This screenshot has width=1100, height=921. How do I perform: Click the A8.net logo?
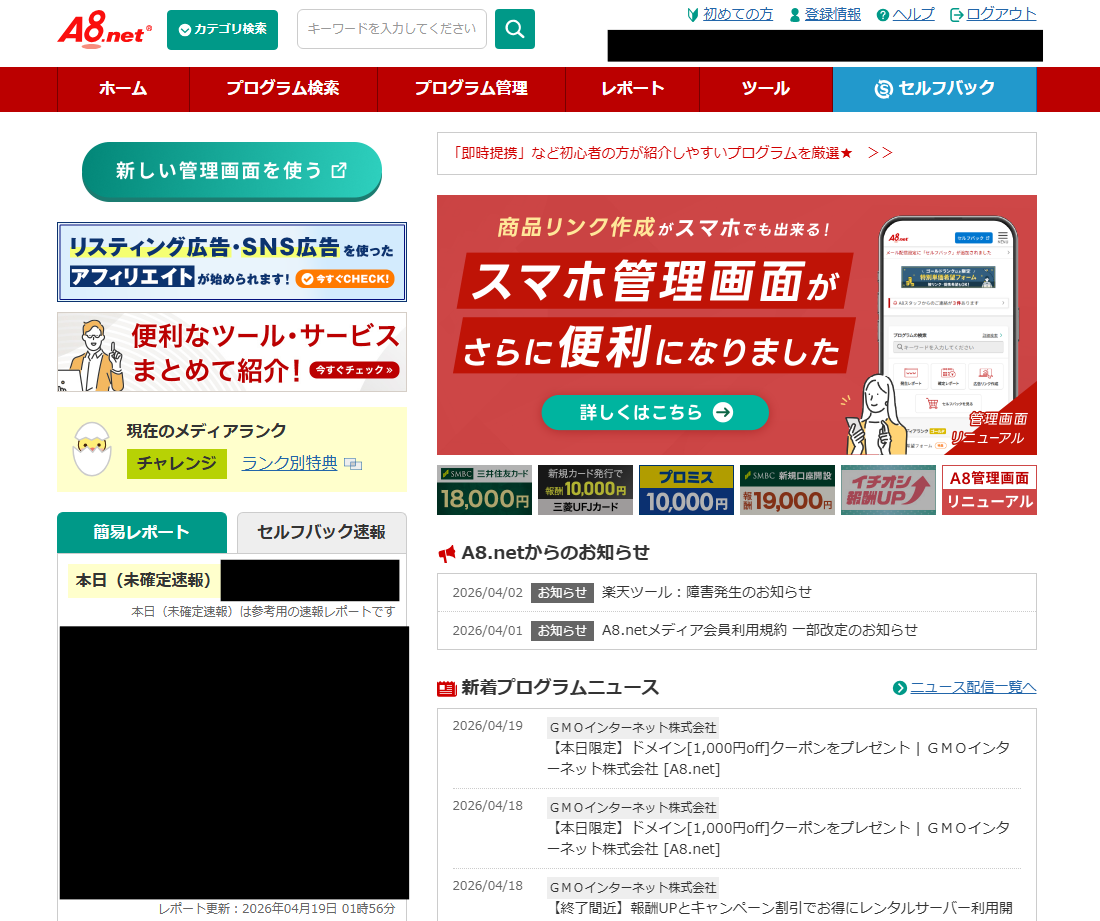click(105, 29)
